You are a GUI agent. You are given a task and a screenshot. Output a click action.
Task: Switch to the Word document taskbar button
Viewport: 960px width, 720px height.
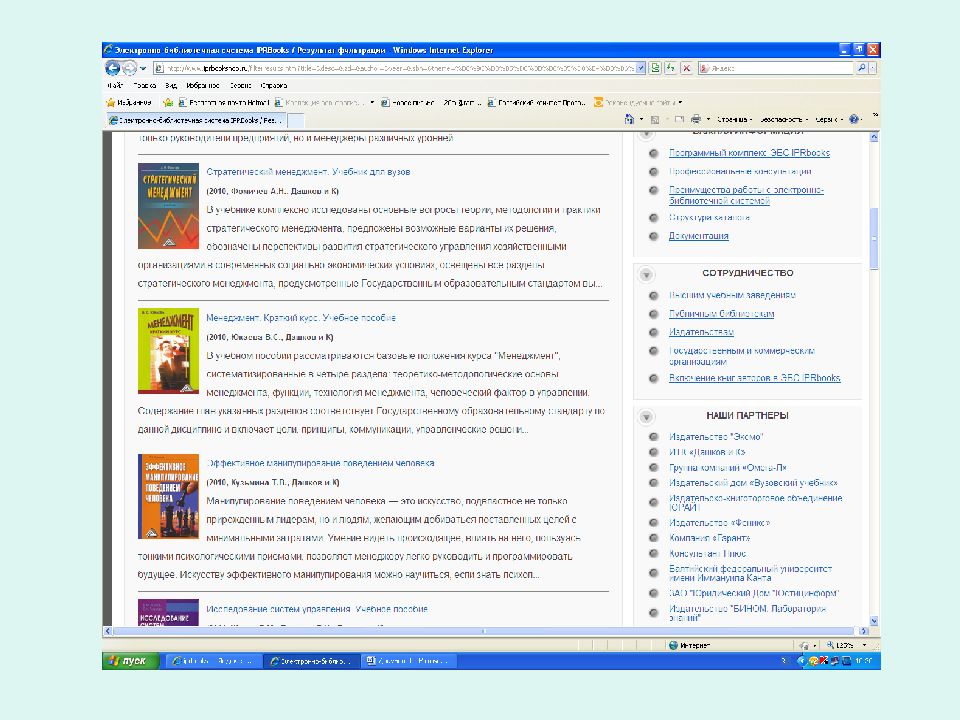pyautogui.click(x=408, y=661)
